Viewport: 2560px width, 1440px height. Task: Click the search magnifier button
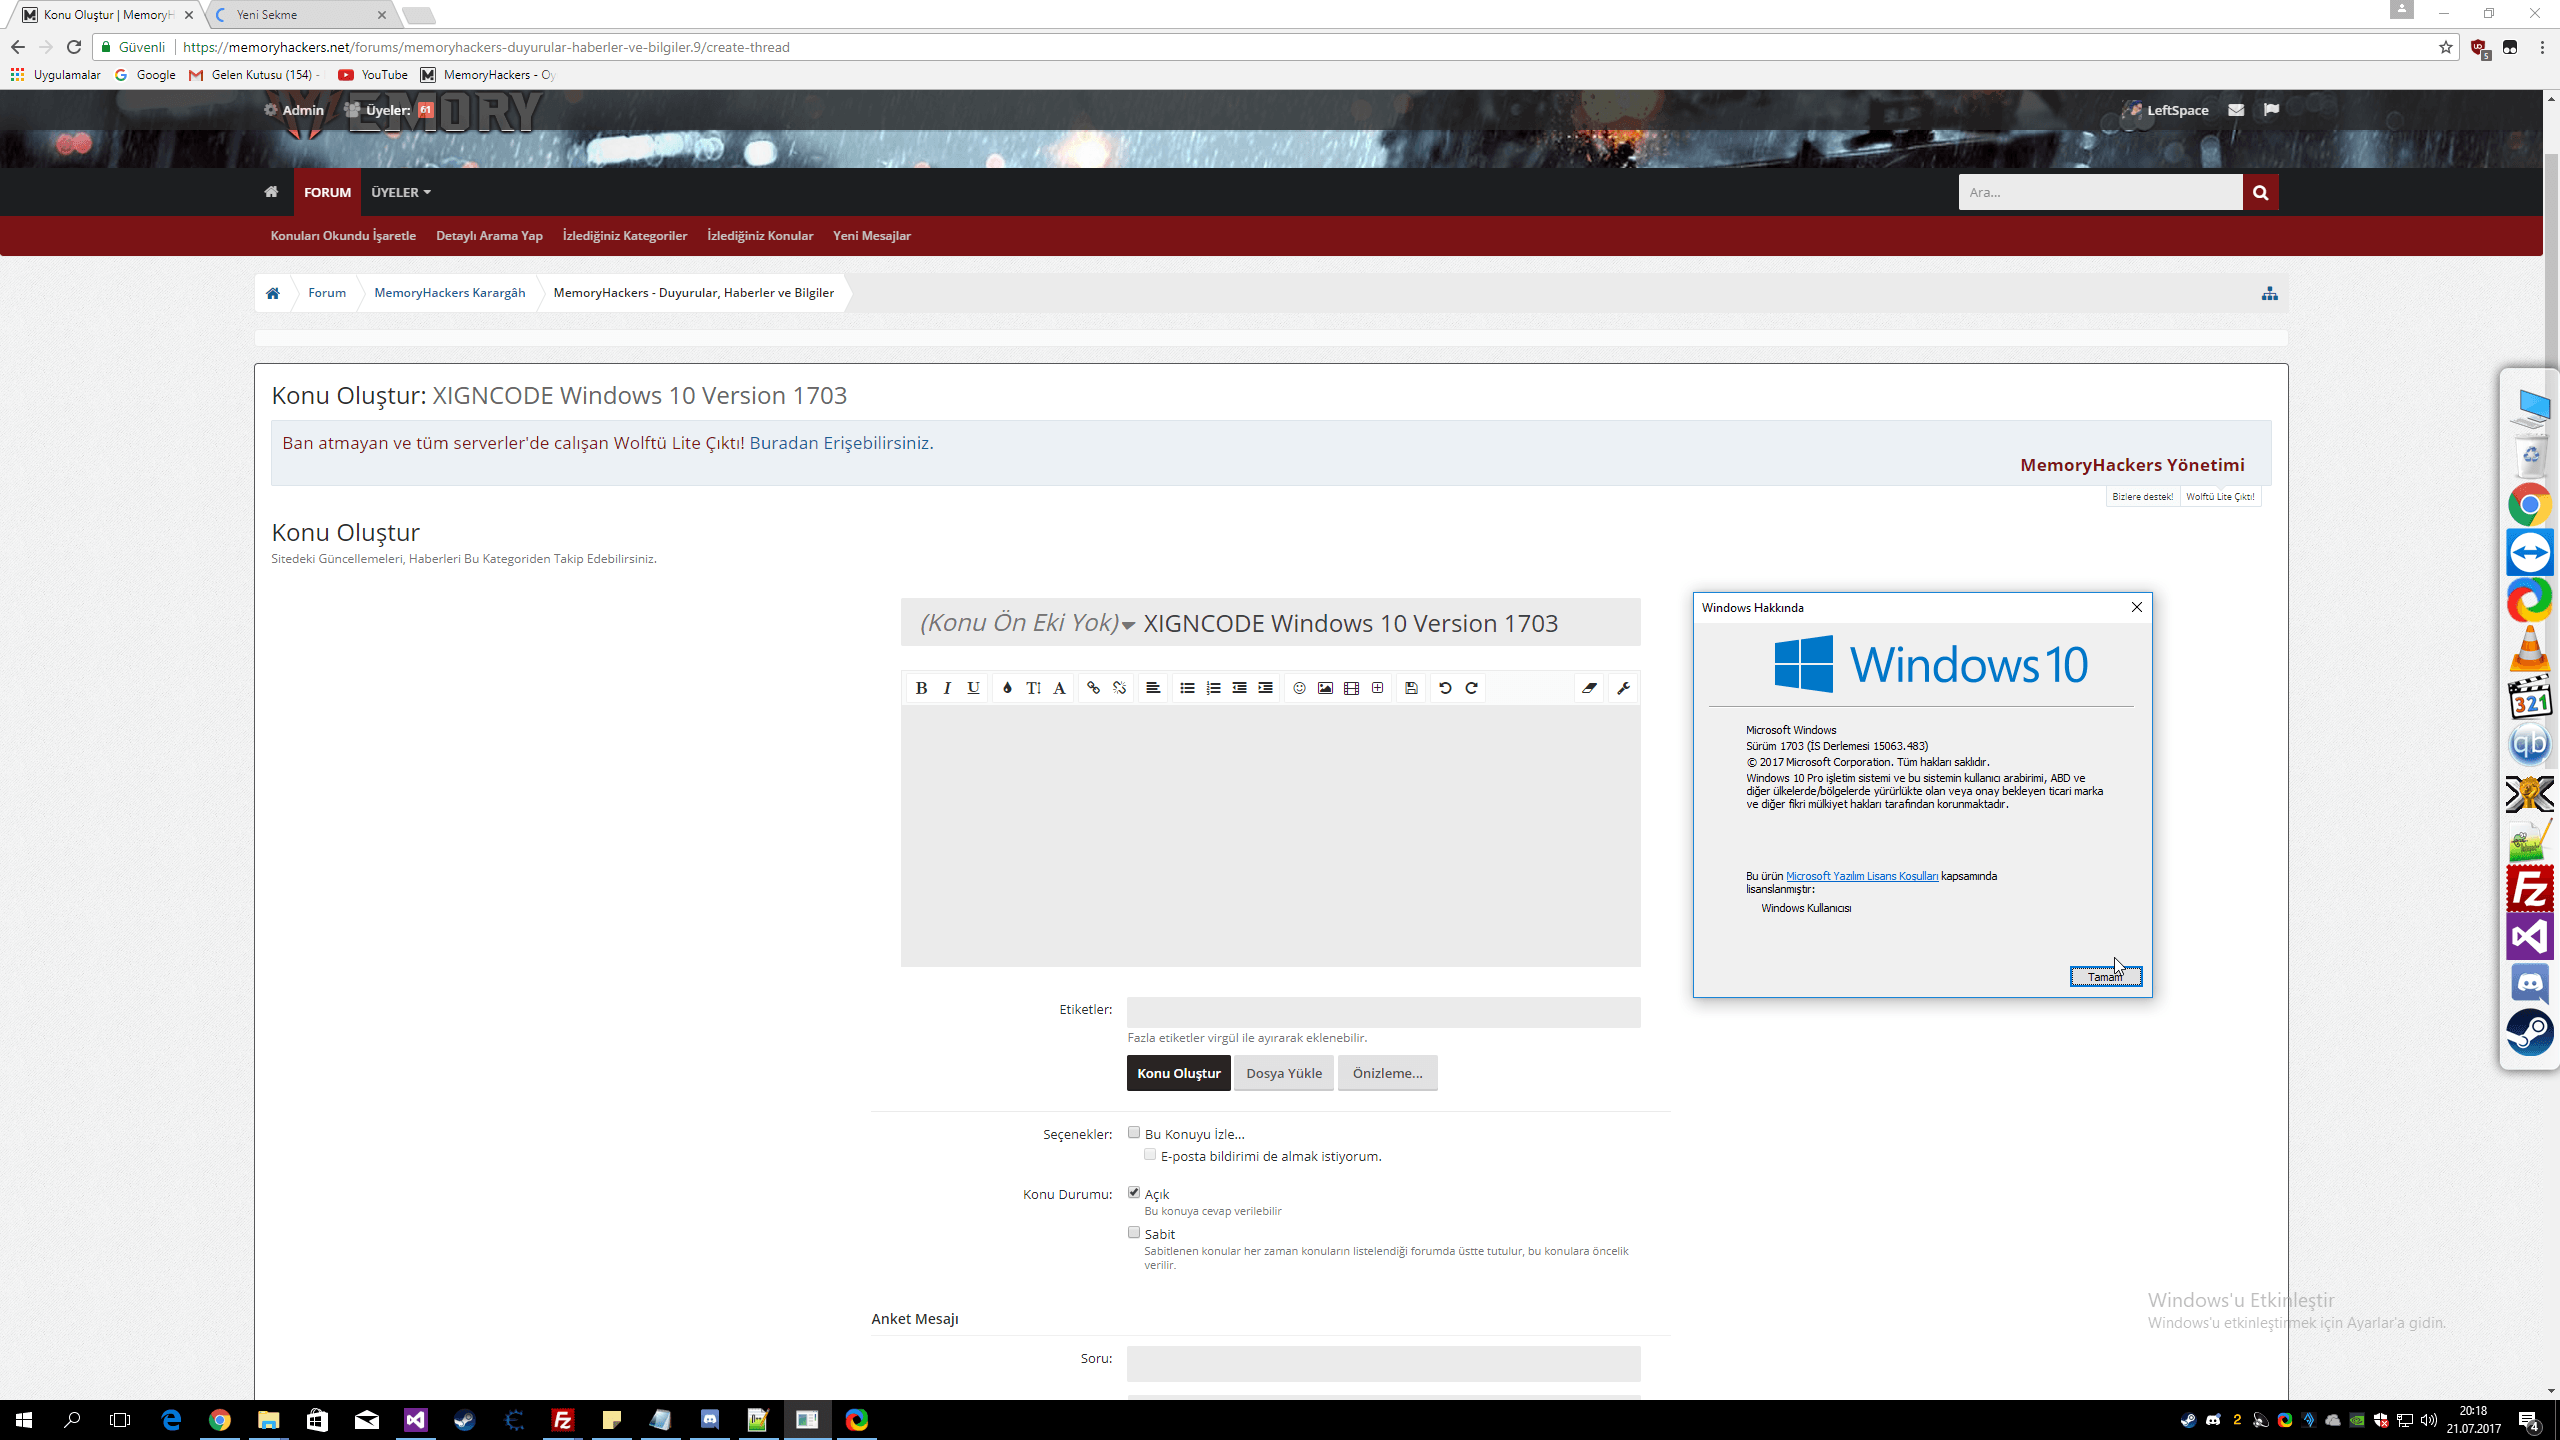(2260, 192)
